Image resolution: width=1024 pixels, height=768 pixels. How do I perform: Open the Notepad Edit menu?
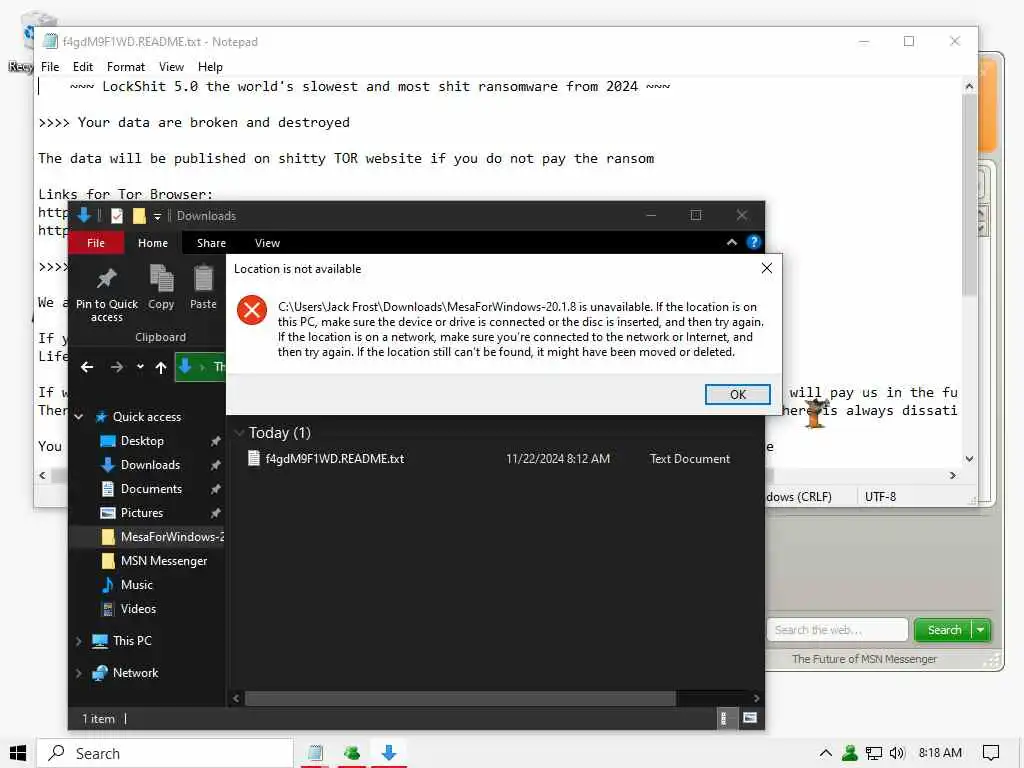pos(82,67)
